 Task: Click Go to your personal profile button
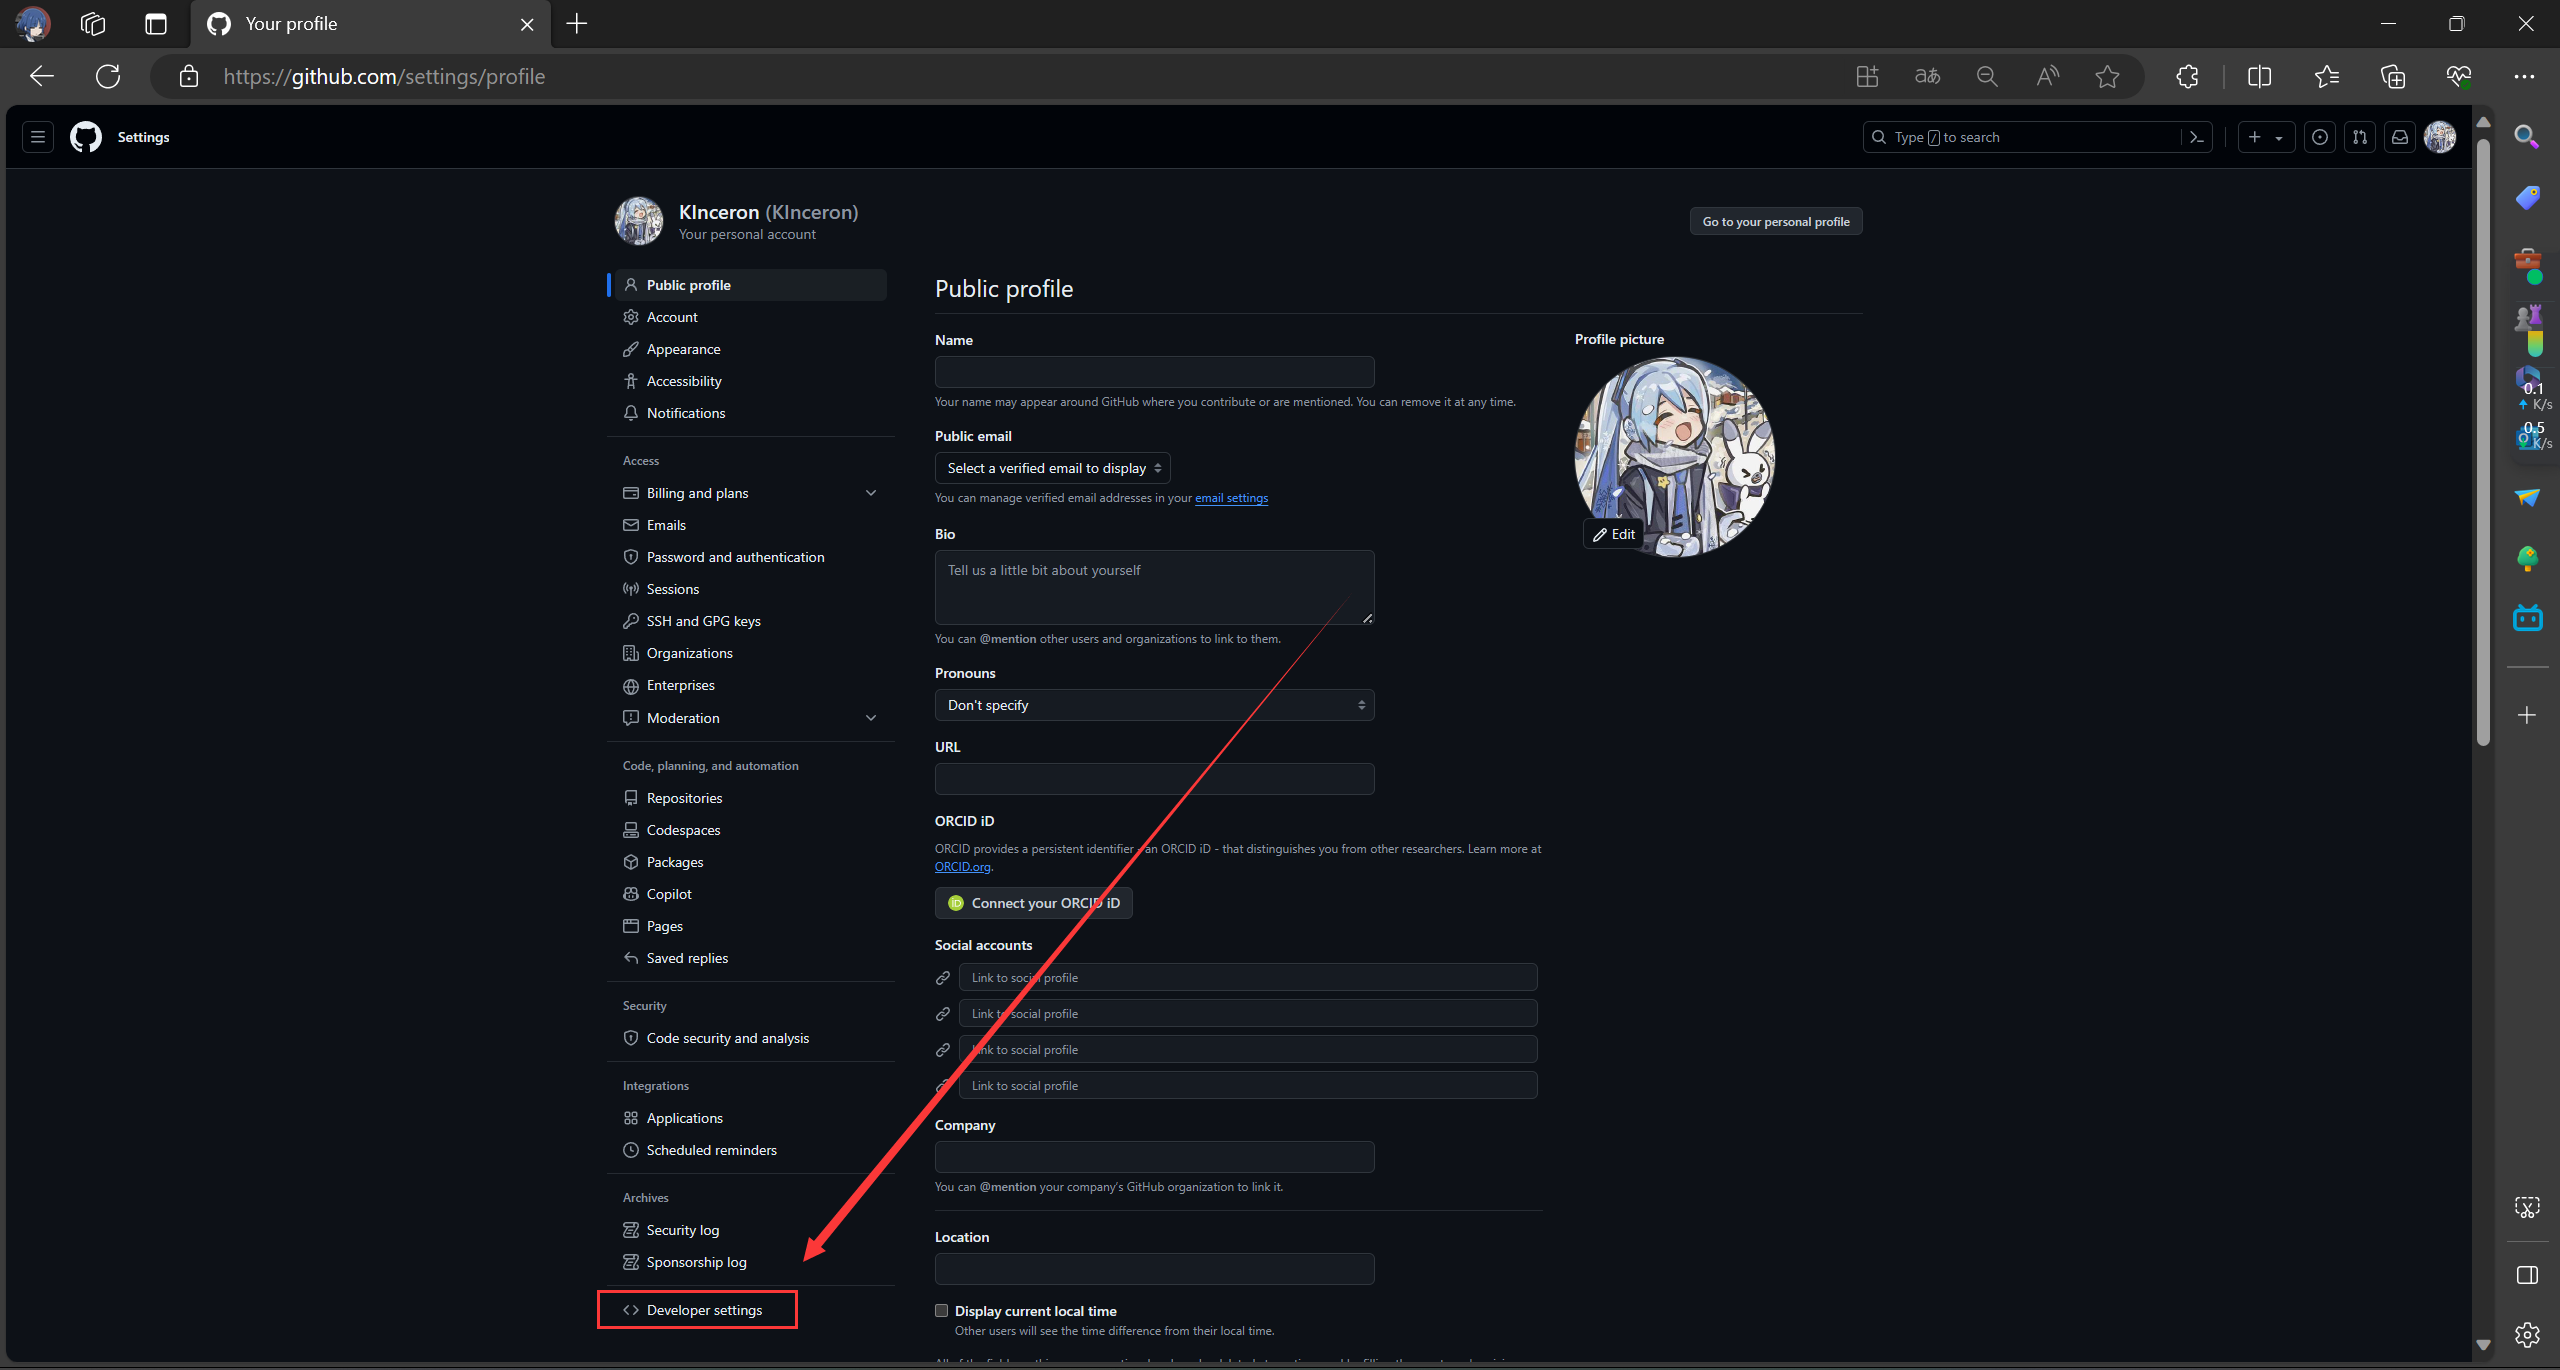(1776, 220)
